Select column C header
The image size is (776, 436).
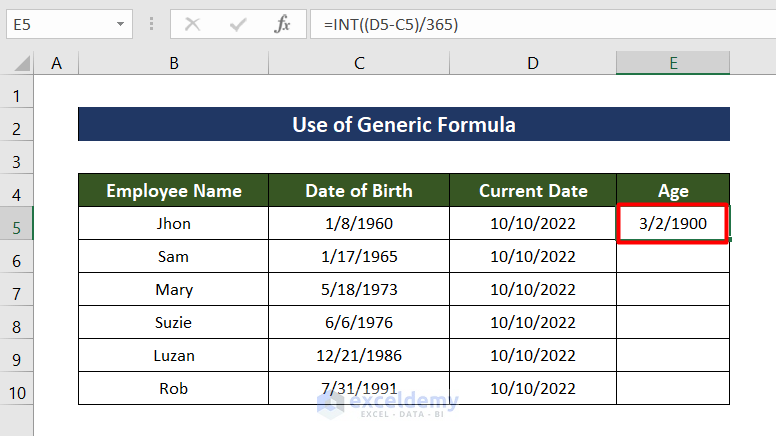tap(359, 63)
